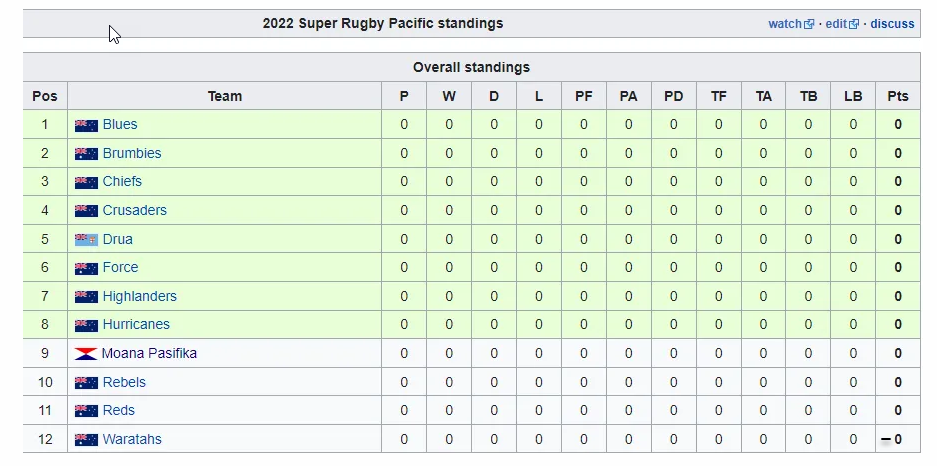
Task: Open the watch link
Action: [x=785, y=24]
